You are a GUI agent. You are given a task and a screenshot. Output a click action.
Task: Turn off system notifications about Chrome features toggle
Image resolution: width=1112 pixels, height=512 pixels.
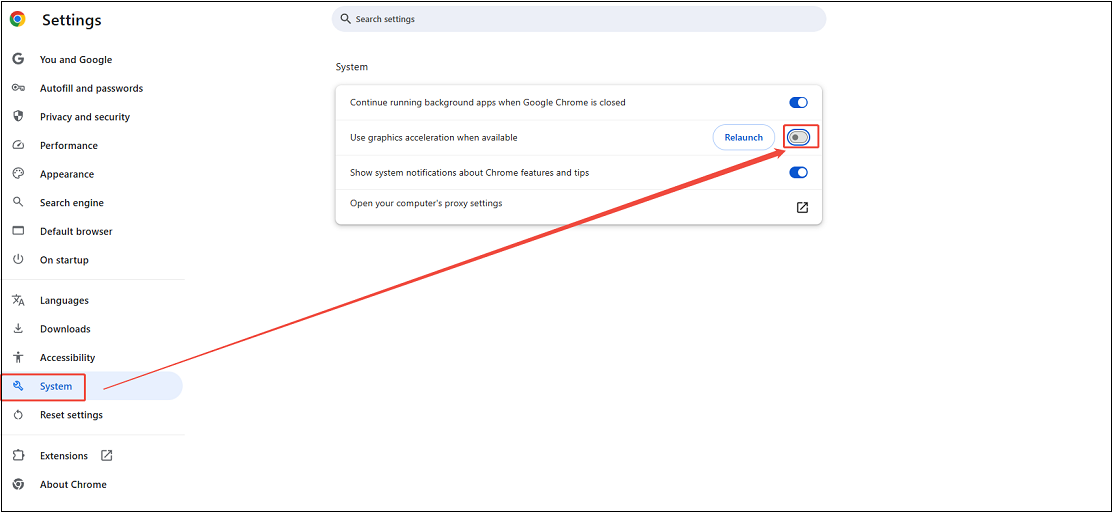pyautogui.click(x=799, y=172)
